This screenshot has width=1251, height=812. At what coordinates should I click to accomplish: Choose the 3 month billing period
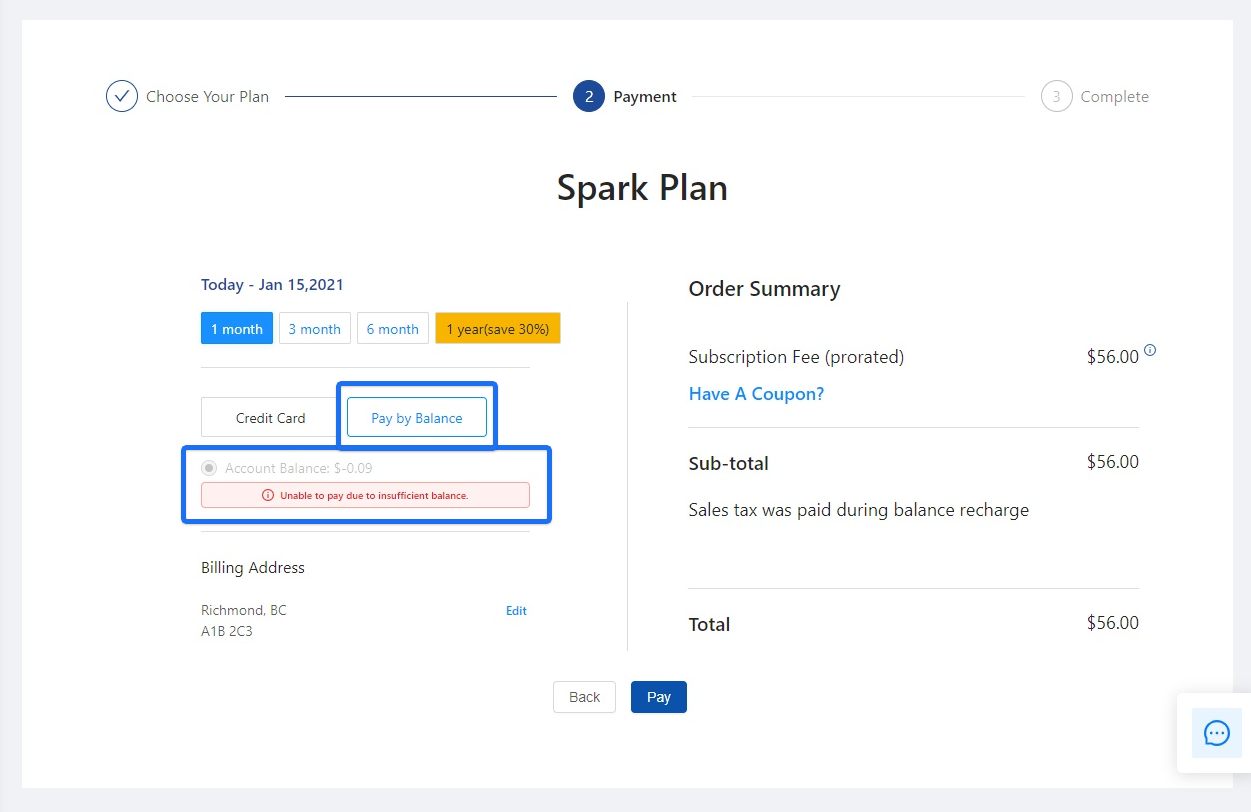click(x=315, y=329)
